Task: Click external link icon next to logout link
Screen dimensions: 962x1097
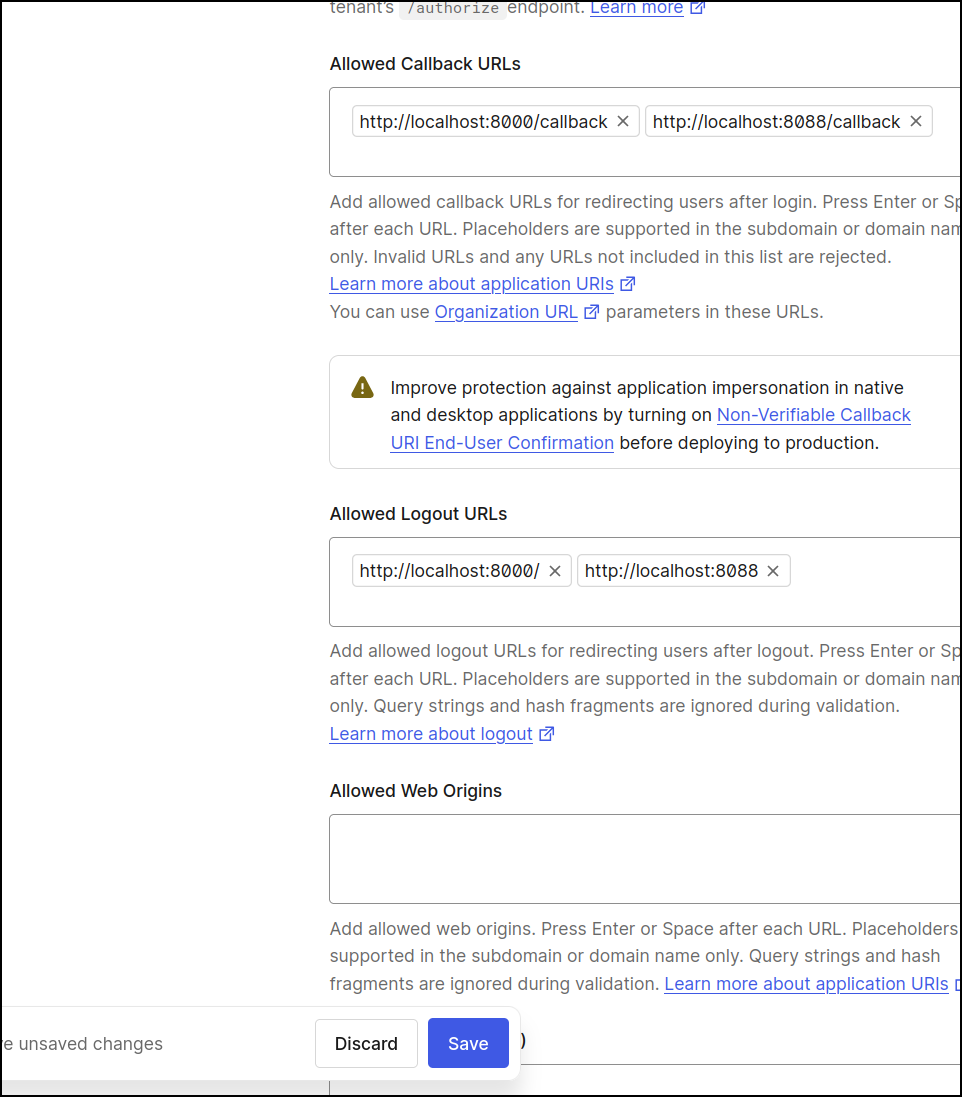Action: (546, 734)
